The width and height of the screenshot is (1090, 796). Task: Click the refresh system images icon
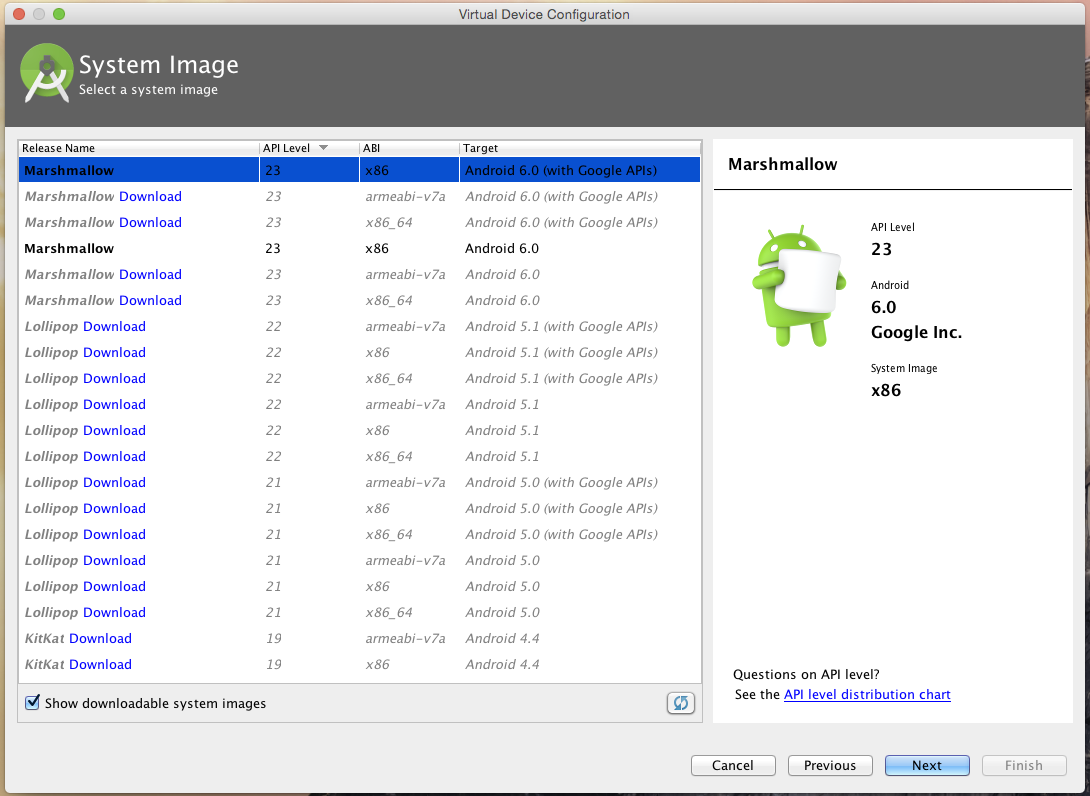tap(680, 703)
